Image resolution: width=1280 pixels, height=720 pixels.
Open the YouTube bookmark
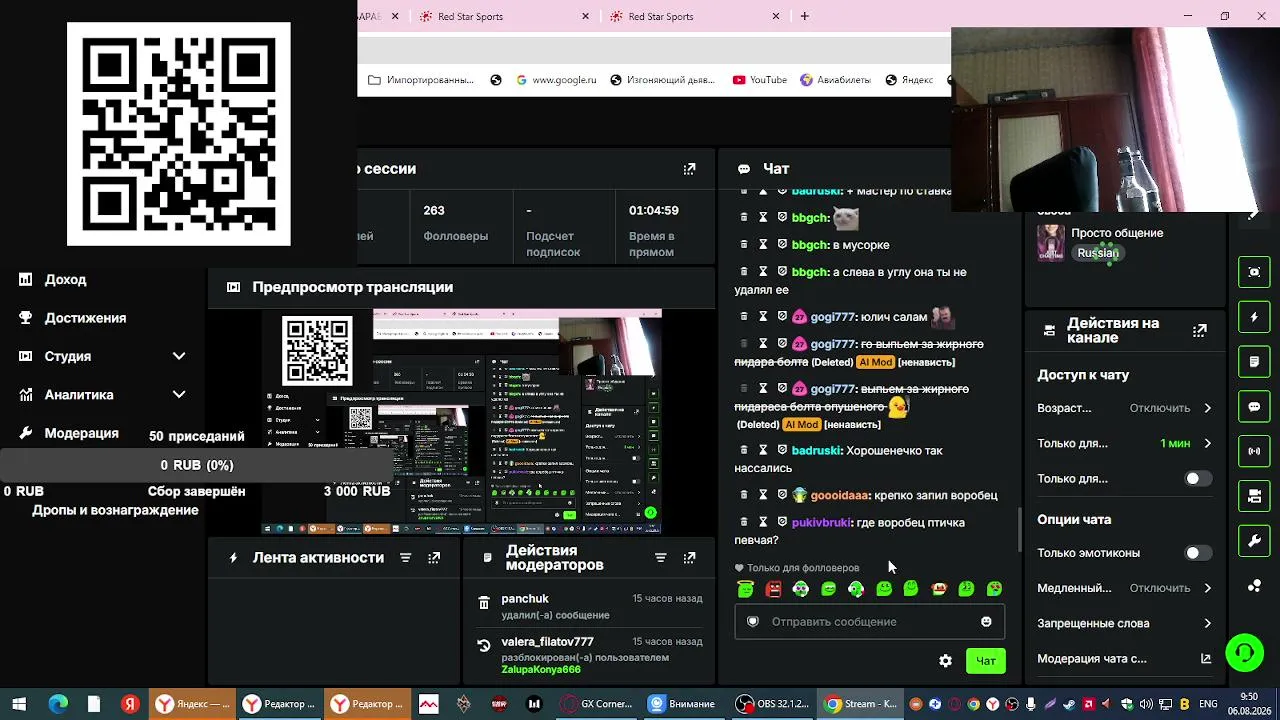759,80
